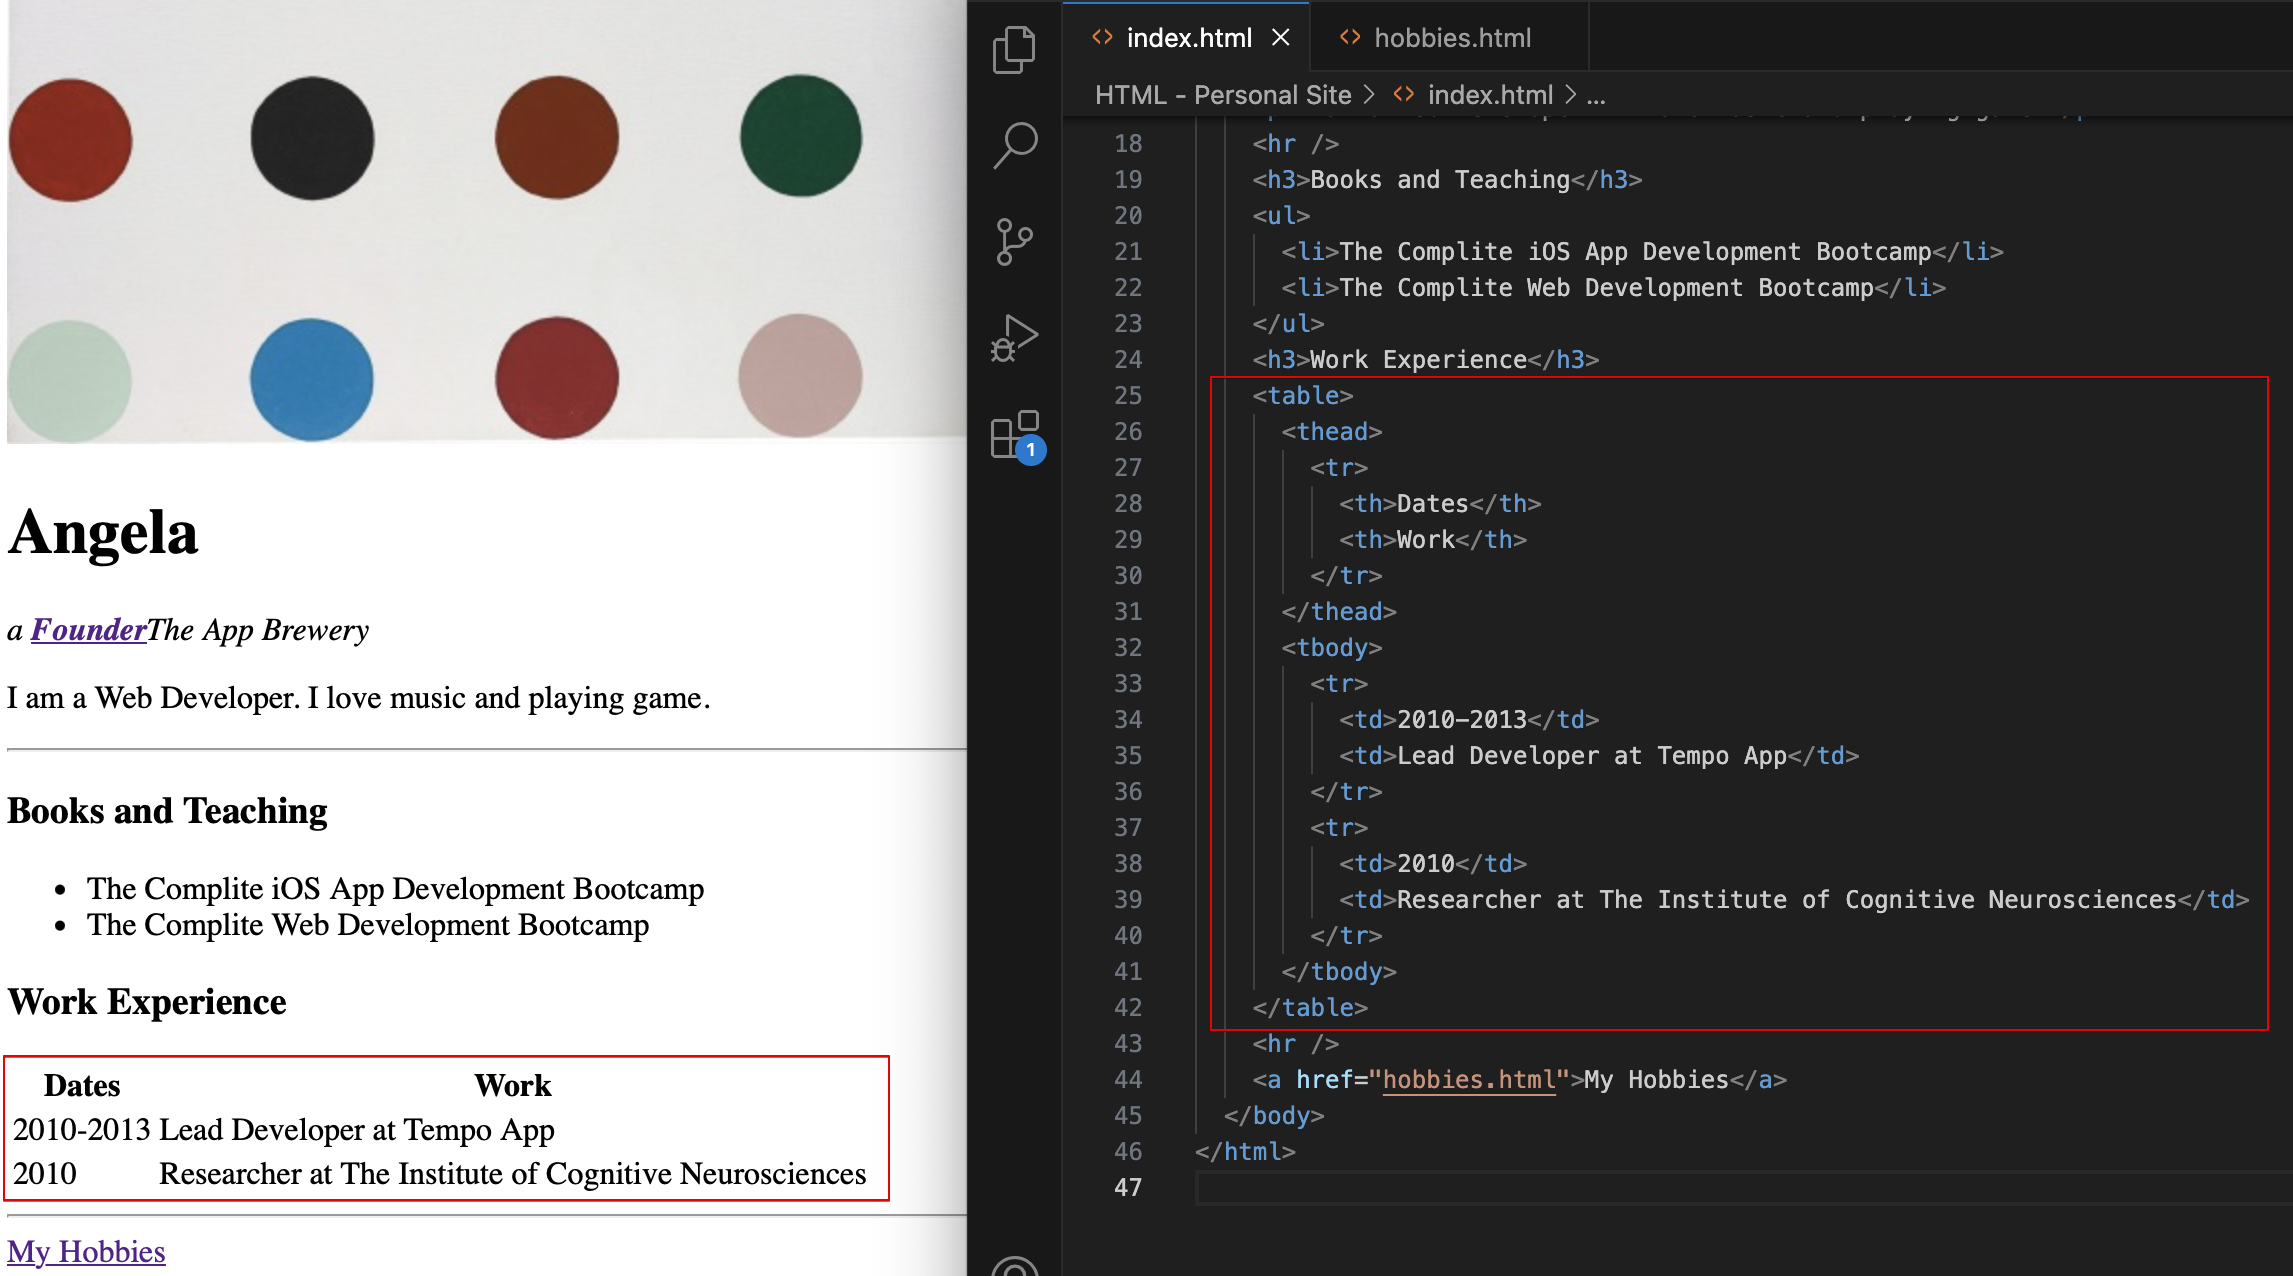Screen dimensions: 2293x1276
Task: Click the Dates table header cell
Action: coord(82,1086)
